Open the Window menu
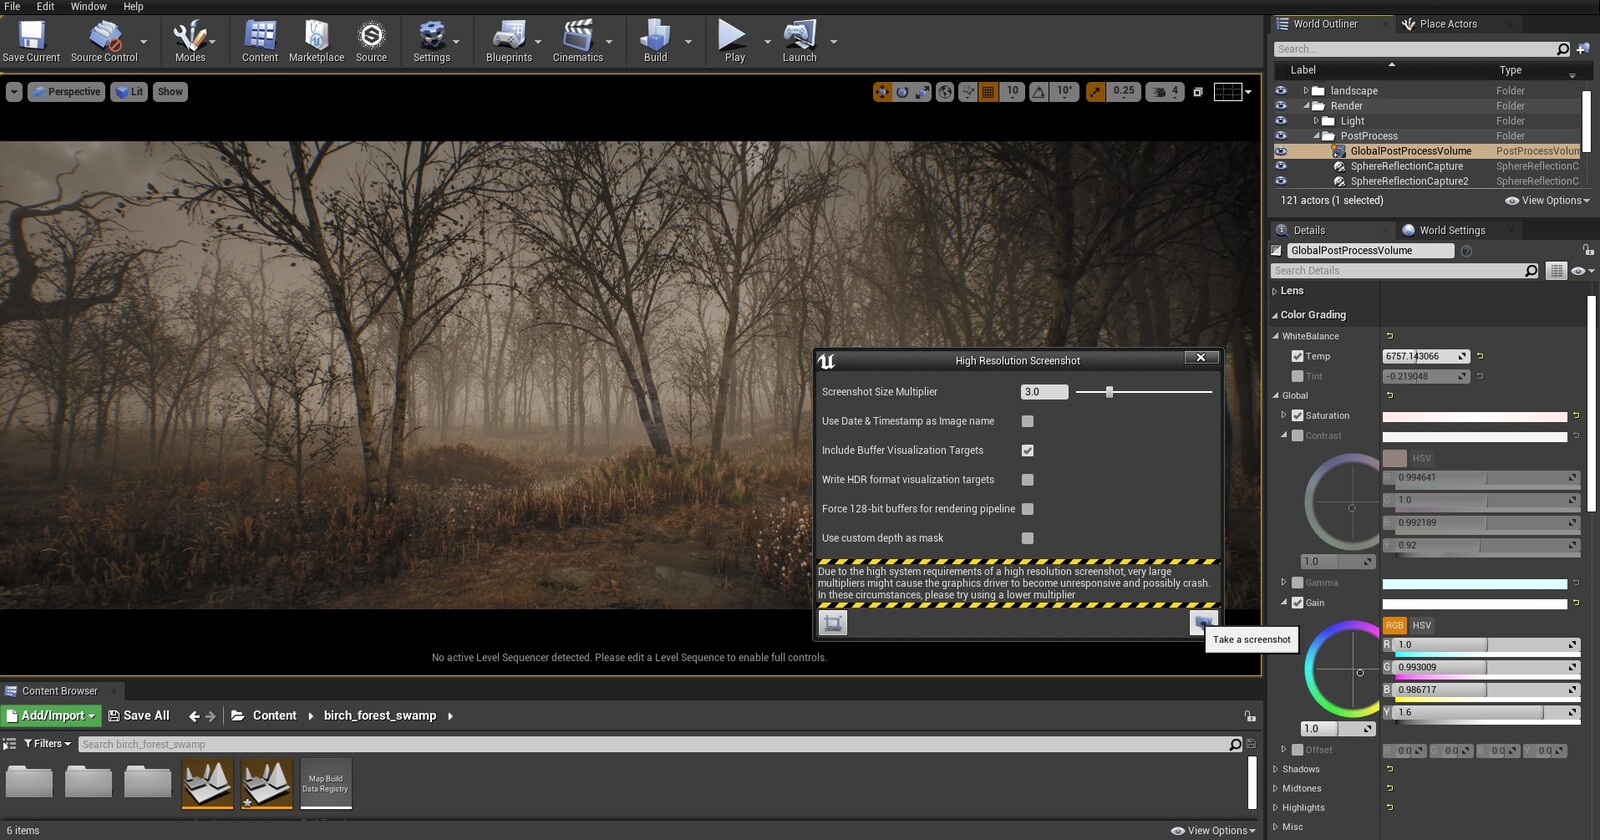 pos(88,6)
